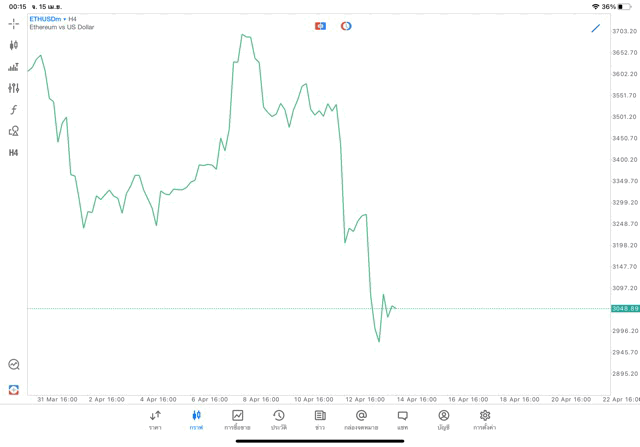Open the H4 timeframe selector
Screen dimensions: 640x447
pos(14,153)
